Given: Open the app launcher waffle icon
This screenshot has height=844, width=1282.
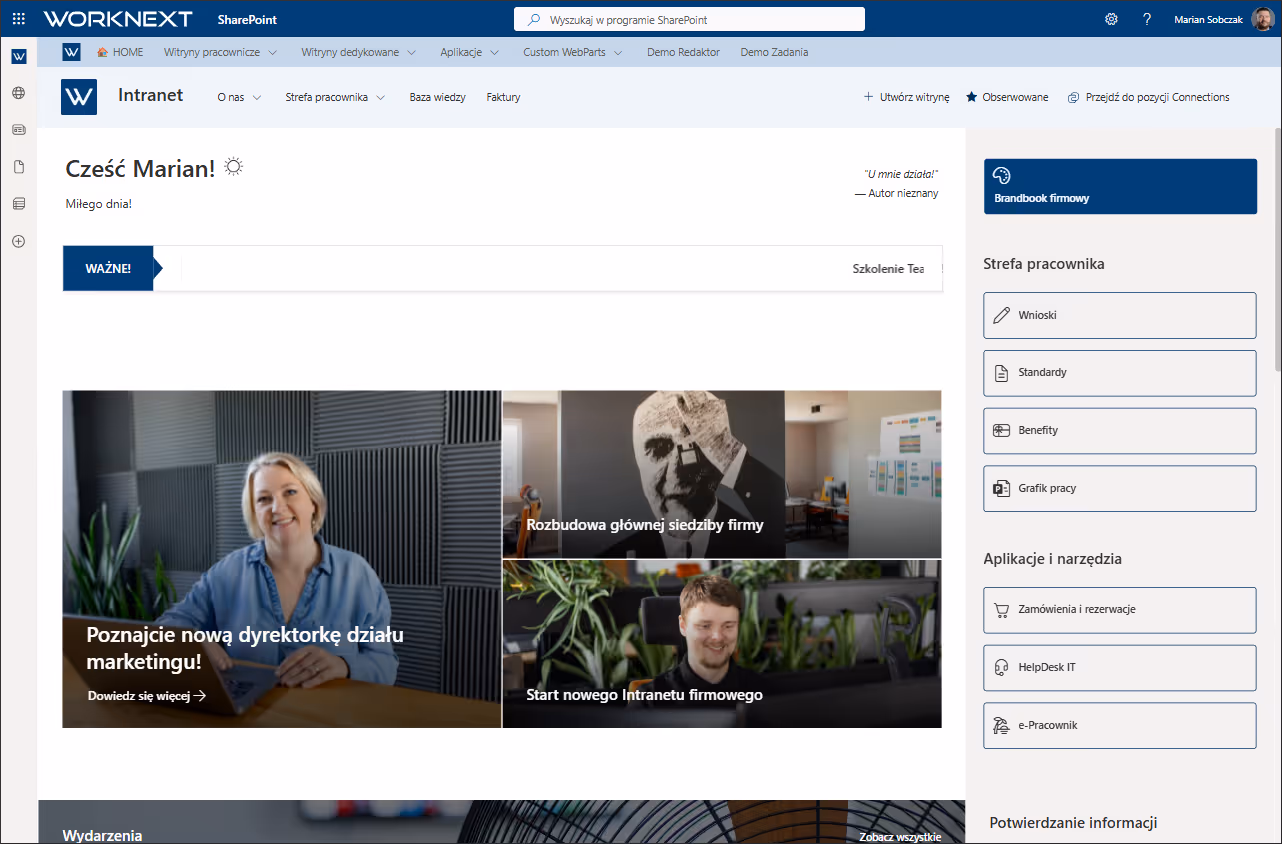Looking at the screenshot, I should coord(19,19).
